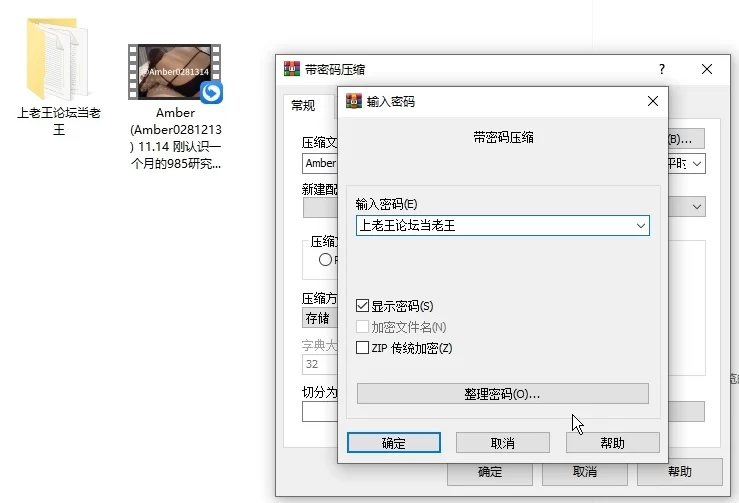Enable ZIP 传统加密 checkbox
Screen dimensions: 739x503
click(363, 348)
